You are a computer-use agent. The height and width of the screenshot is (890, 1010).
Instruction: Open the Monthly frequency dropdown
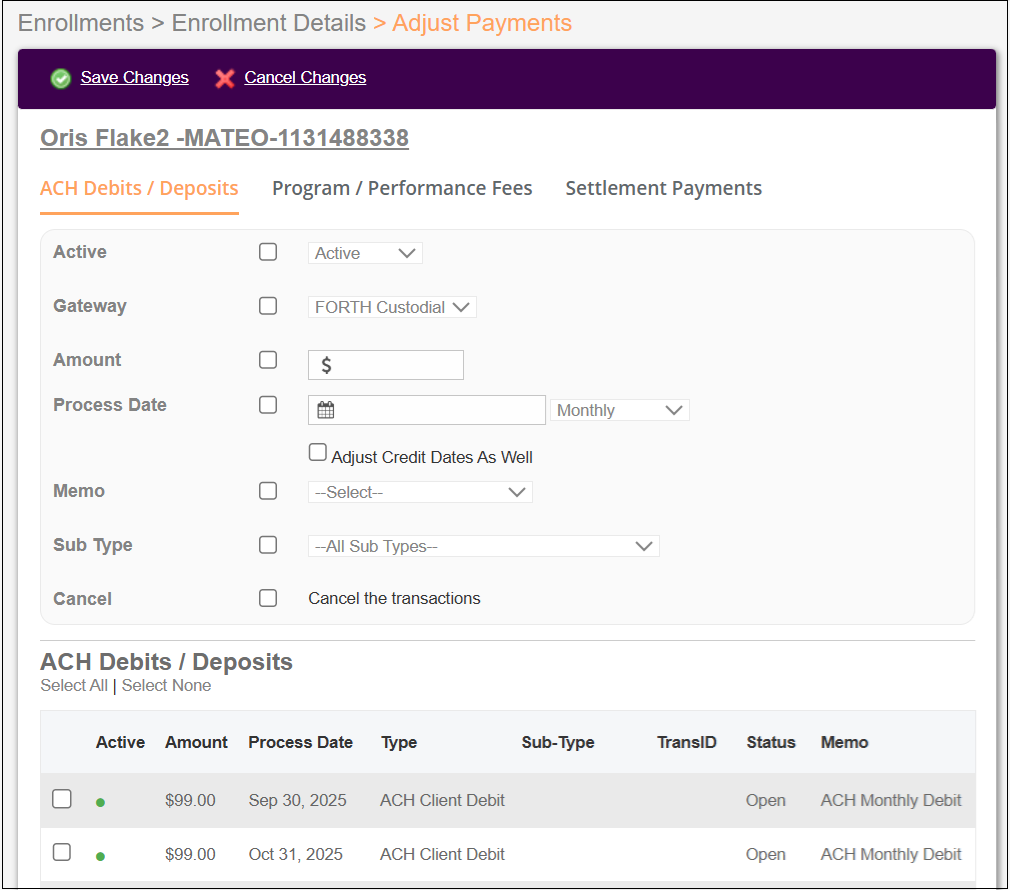tap(620, 410)
